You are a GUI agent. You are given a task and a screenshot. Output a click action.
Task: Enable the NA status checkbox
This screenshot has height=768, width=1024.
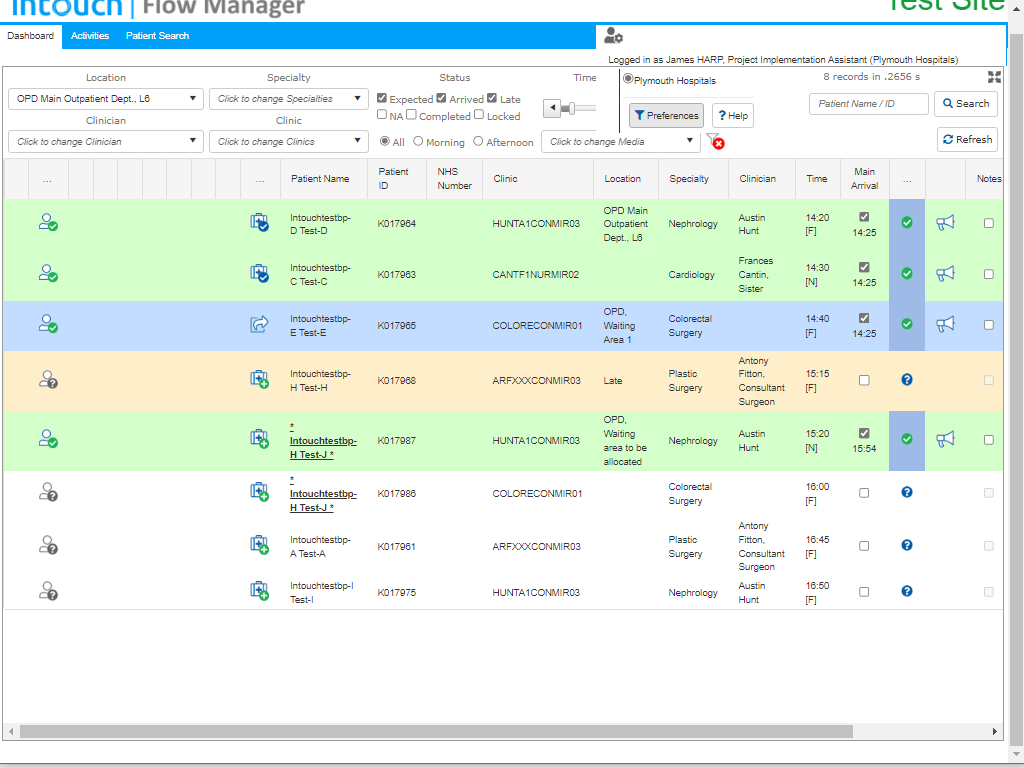coord(382,115)
